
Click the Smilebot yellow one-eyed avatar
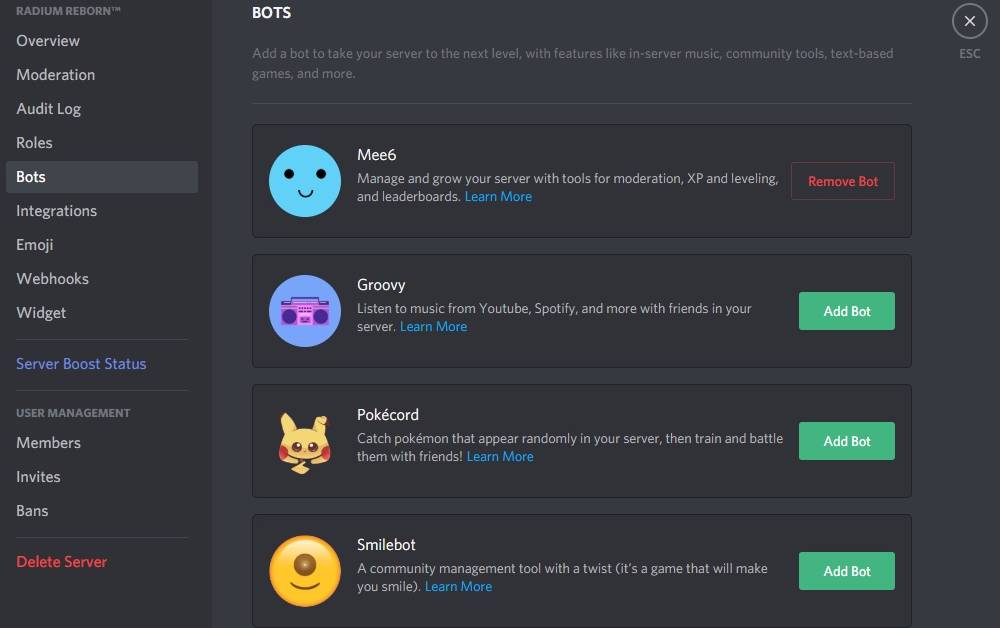click(x=305, y=571)
